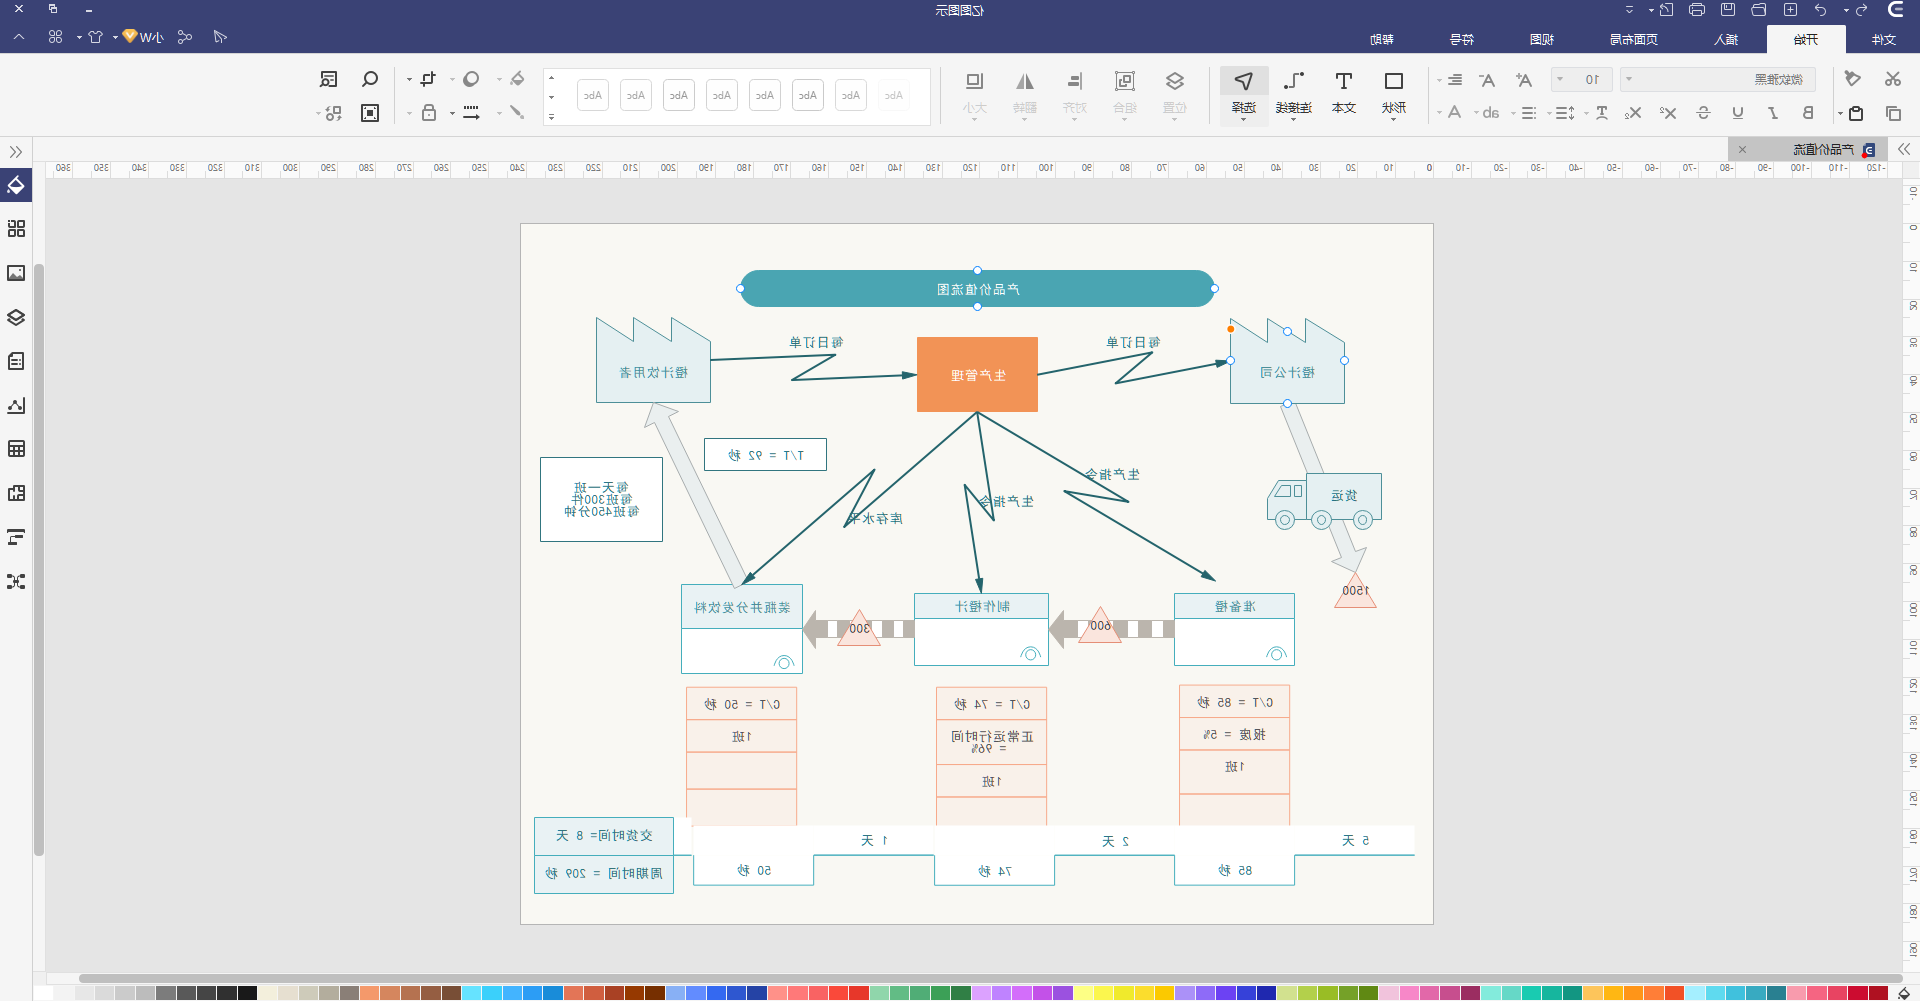Toggle Underline text formatting
The width and height of the screenshot is (1920, 1001).
(x=1738, y=113)
